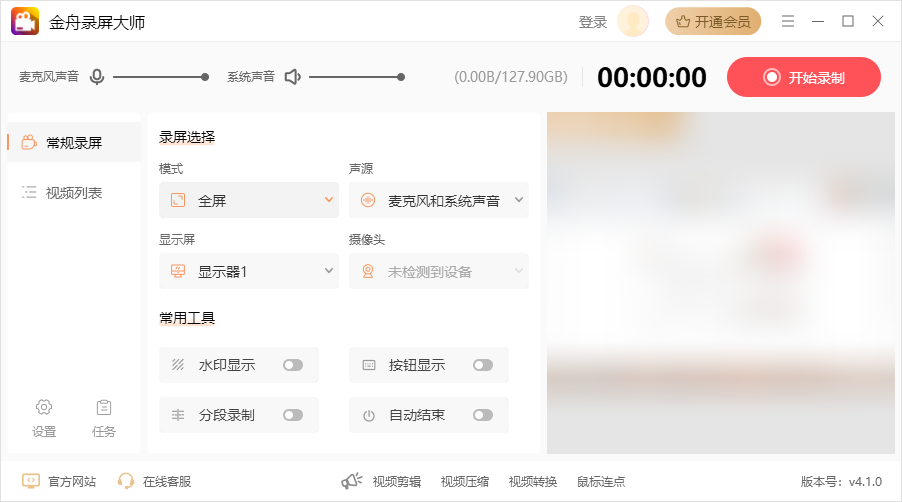Click the power icon beside 自动结束

point(369,415)
